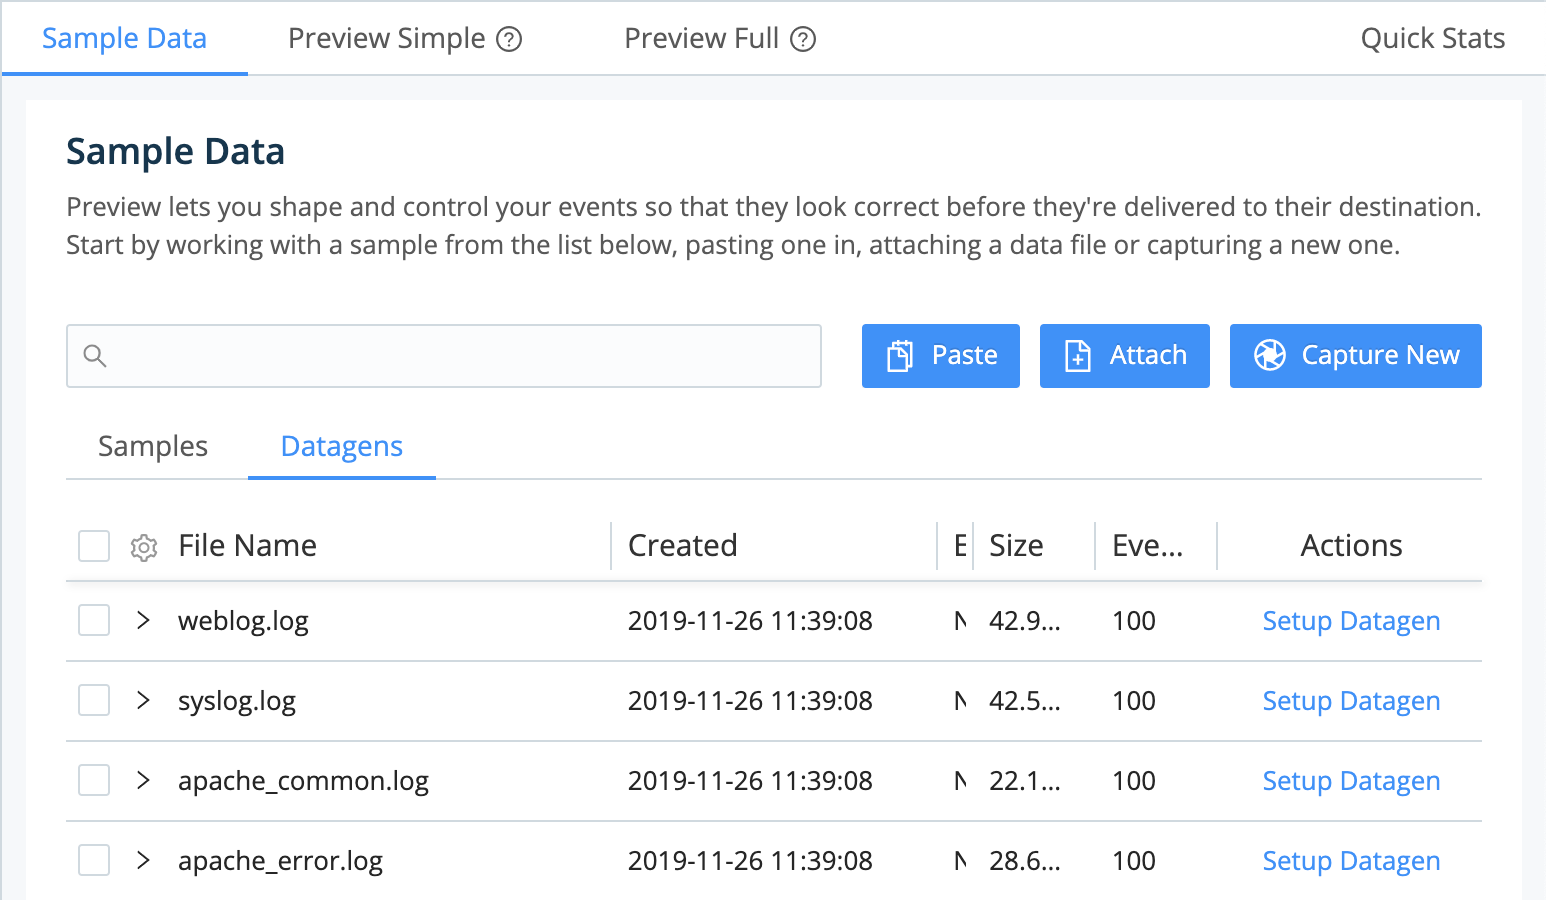This screenshot has width=1546, height=900.
Task: Click the Attach file icon
Action: point(1077,355)
